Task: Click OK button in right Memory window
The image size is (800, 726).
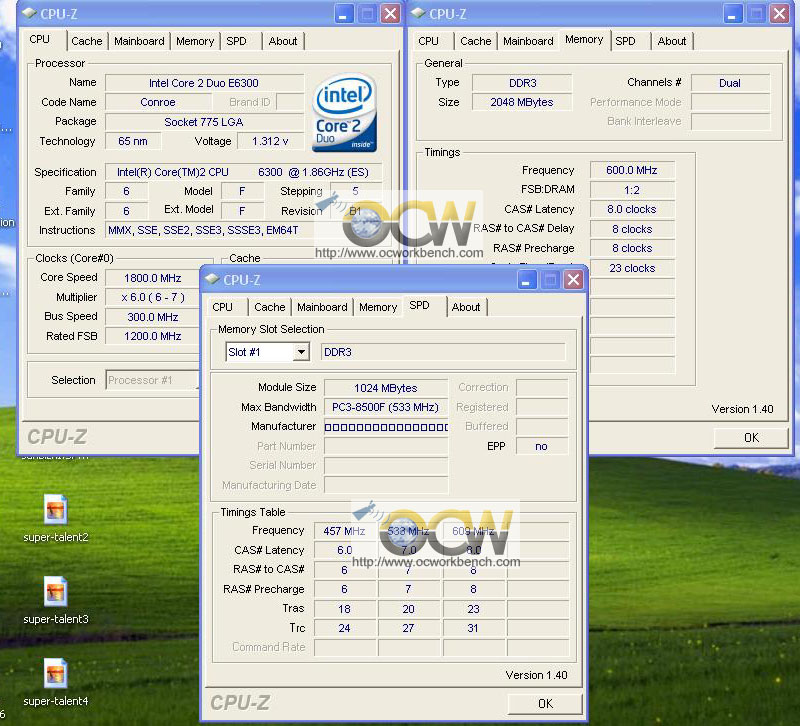Action: coord(751,438)
